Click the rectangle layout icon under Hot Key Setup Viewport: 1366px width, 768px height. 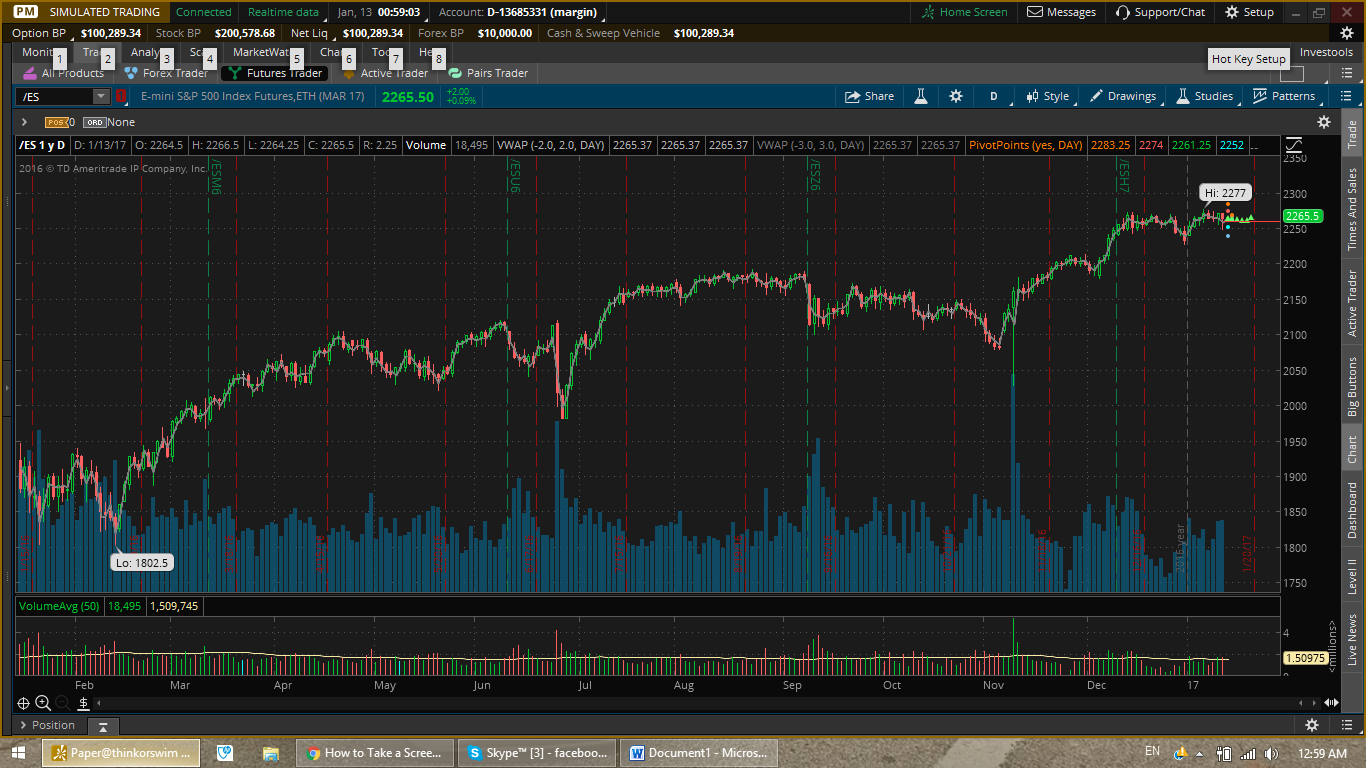point(1292,73)
